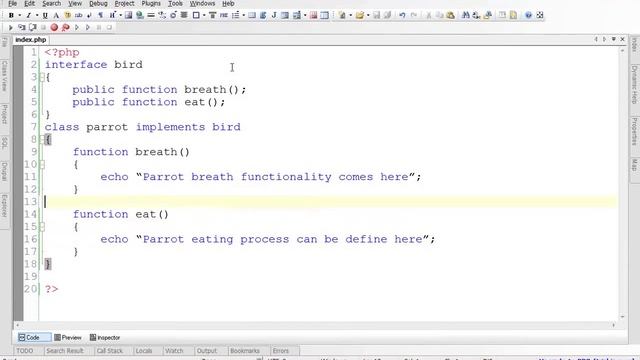Viewport: 640px width, 360px height.
Task: Select the index.php document tab
Action: click(31, 40)
